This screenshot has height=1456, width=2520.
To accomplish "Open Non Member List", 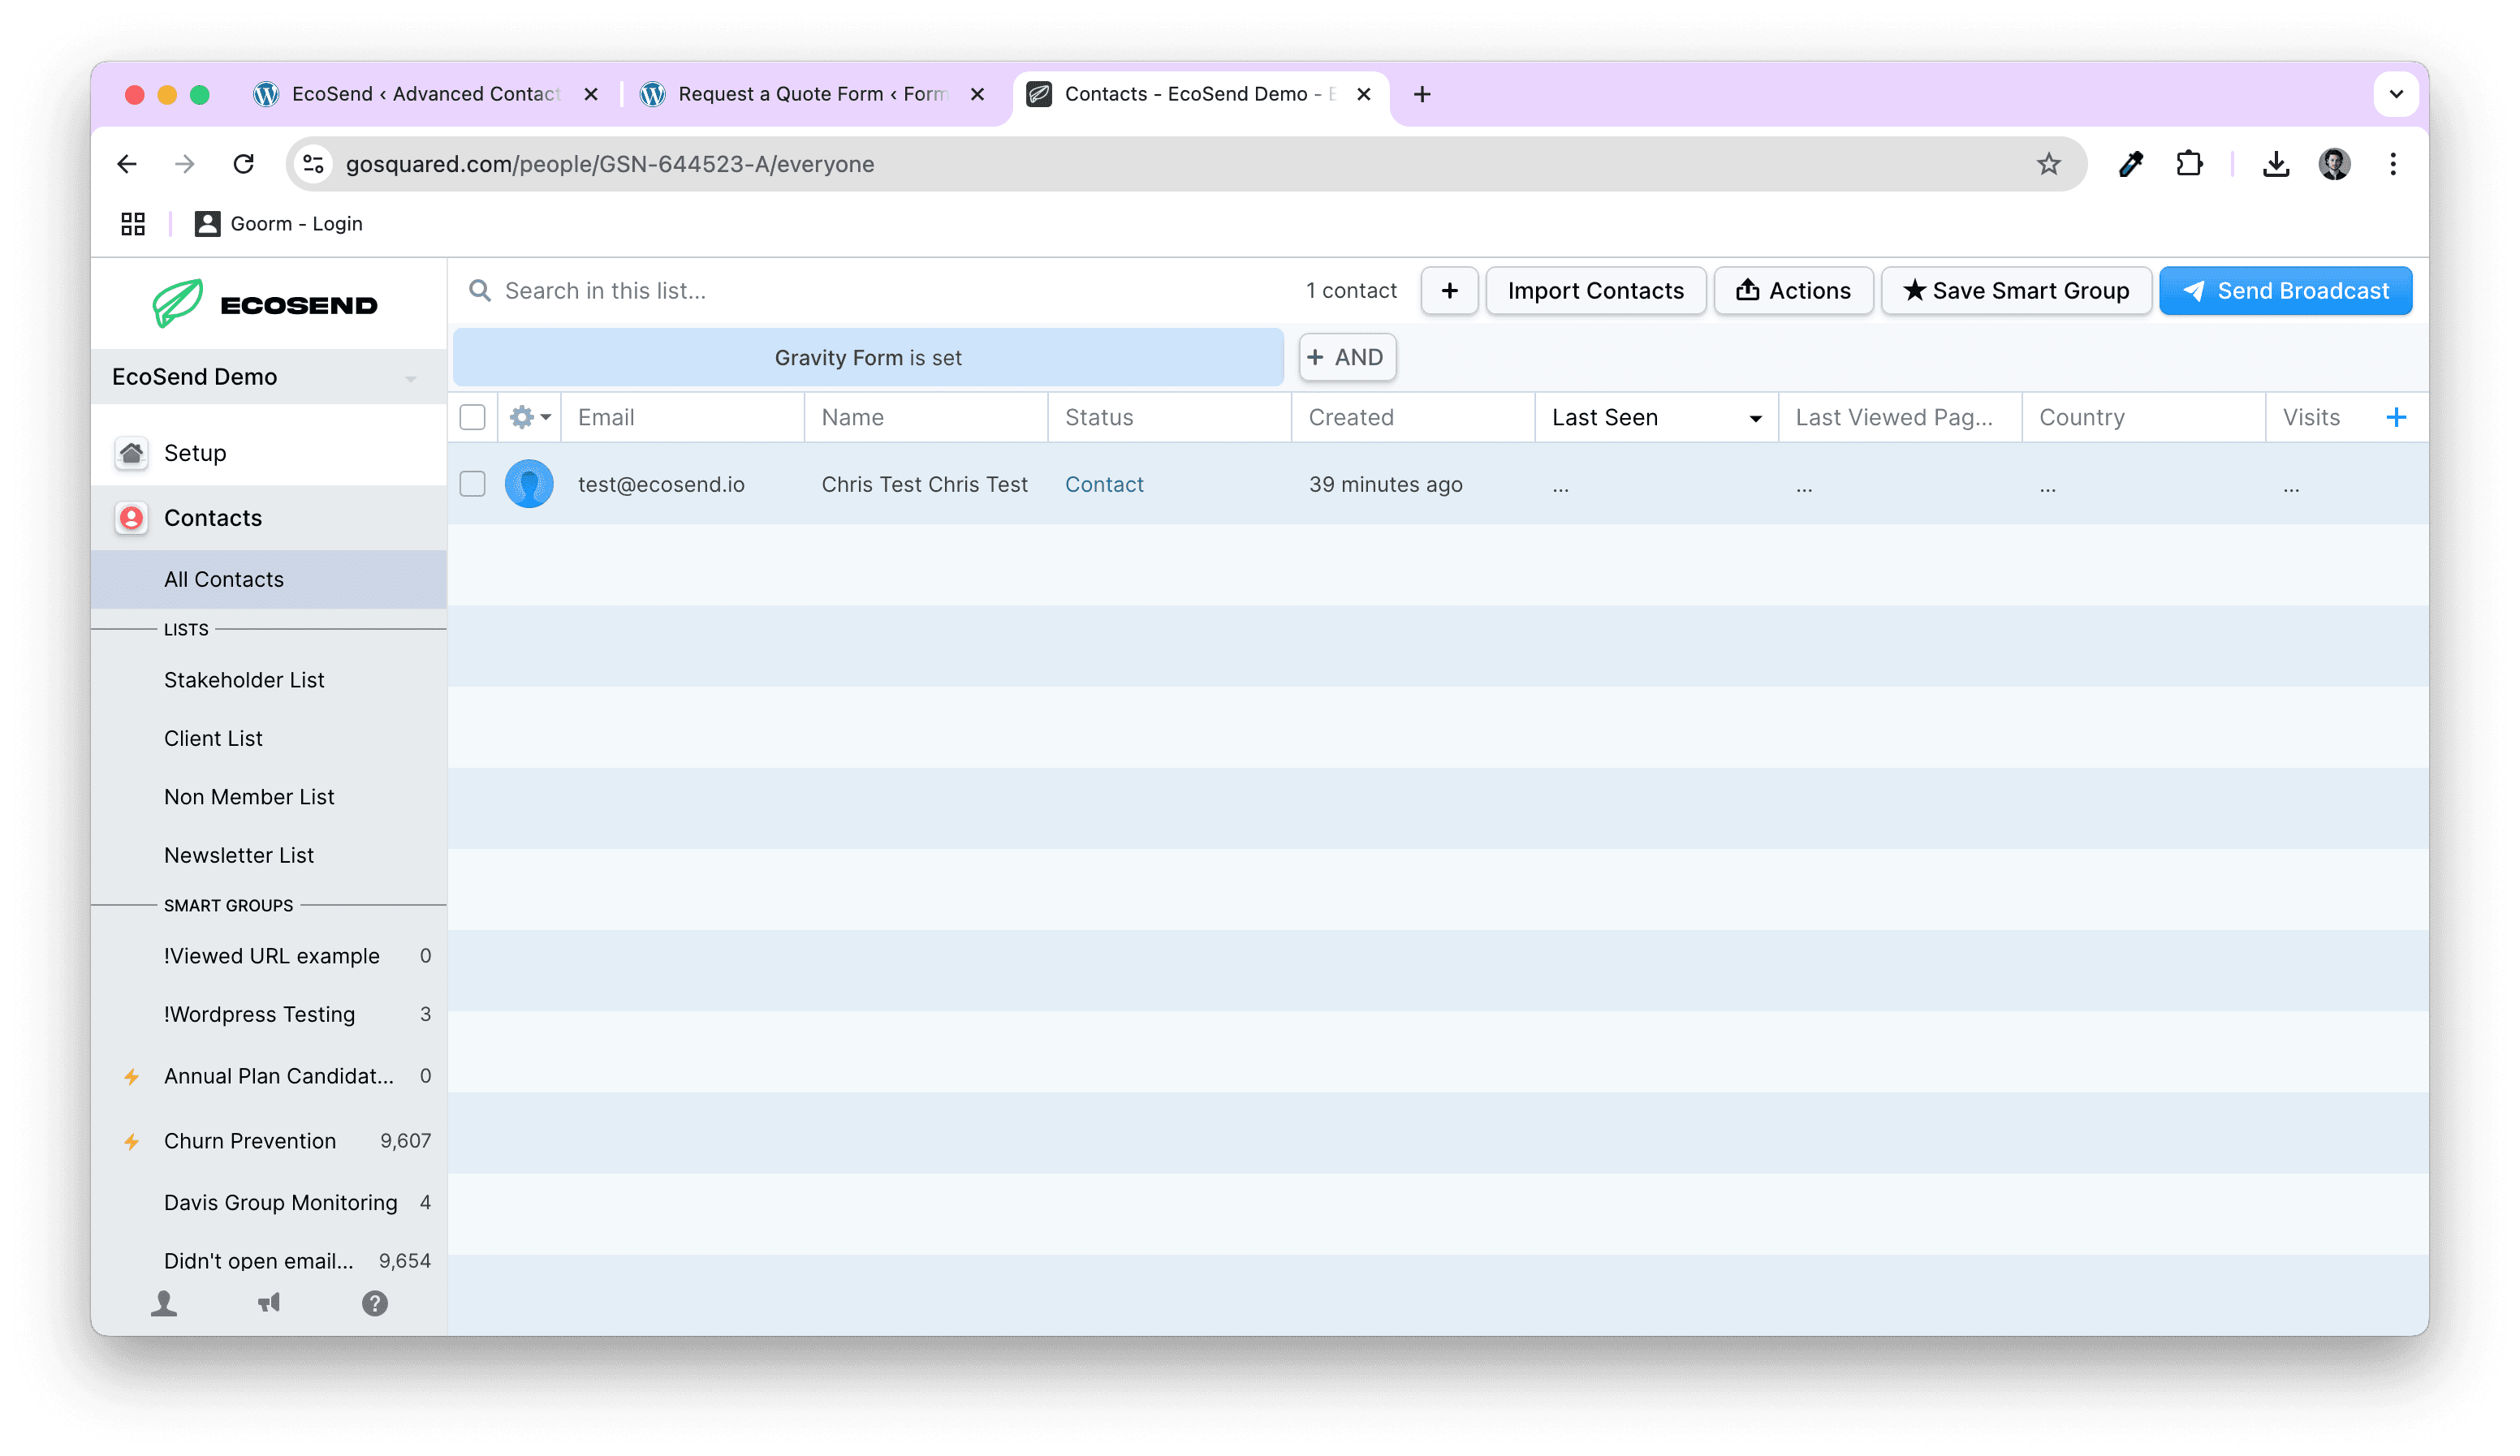I will tap(249, 797).
